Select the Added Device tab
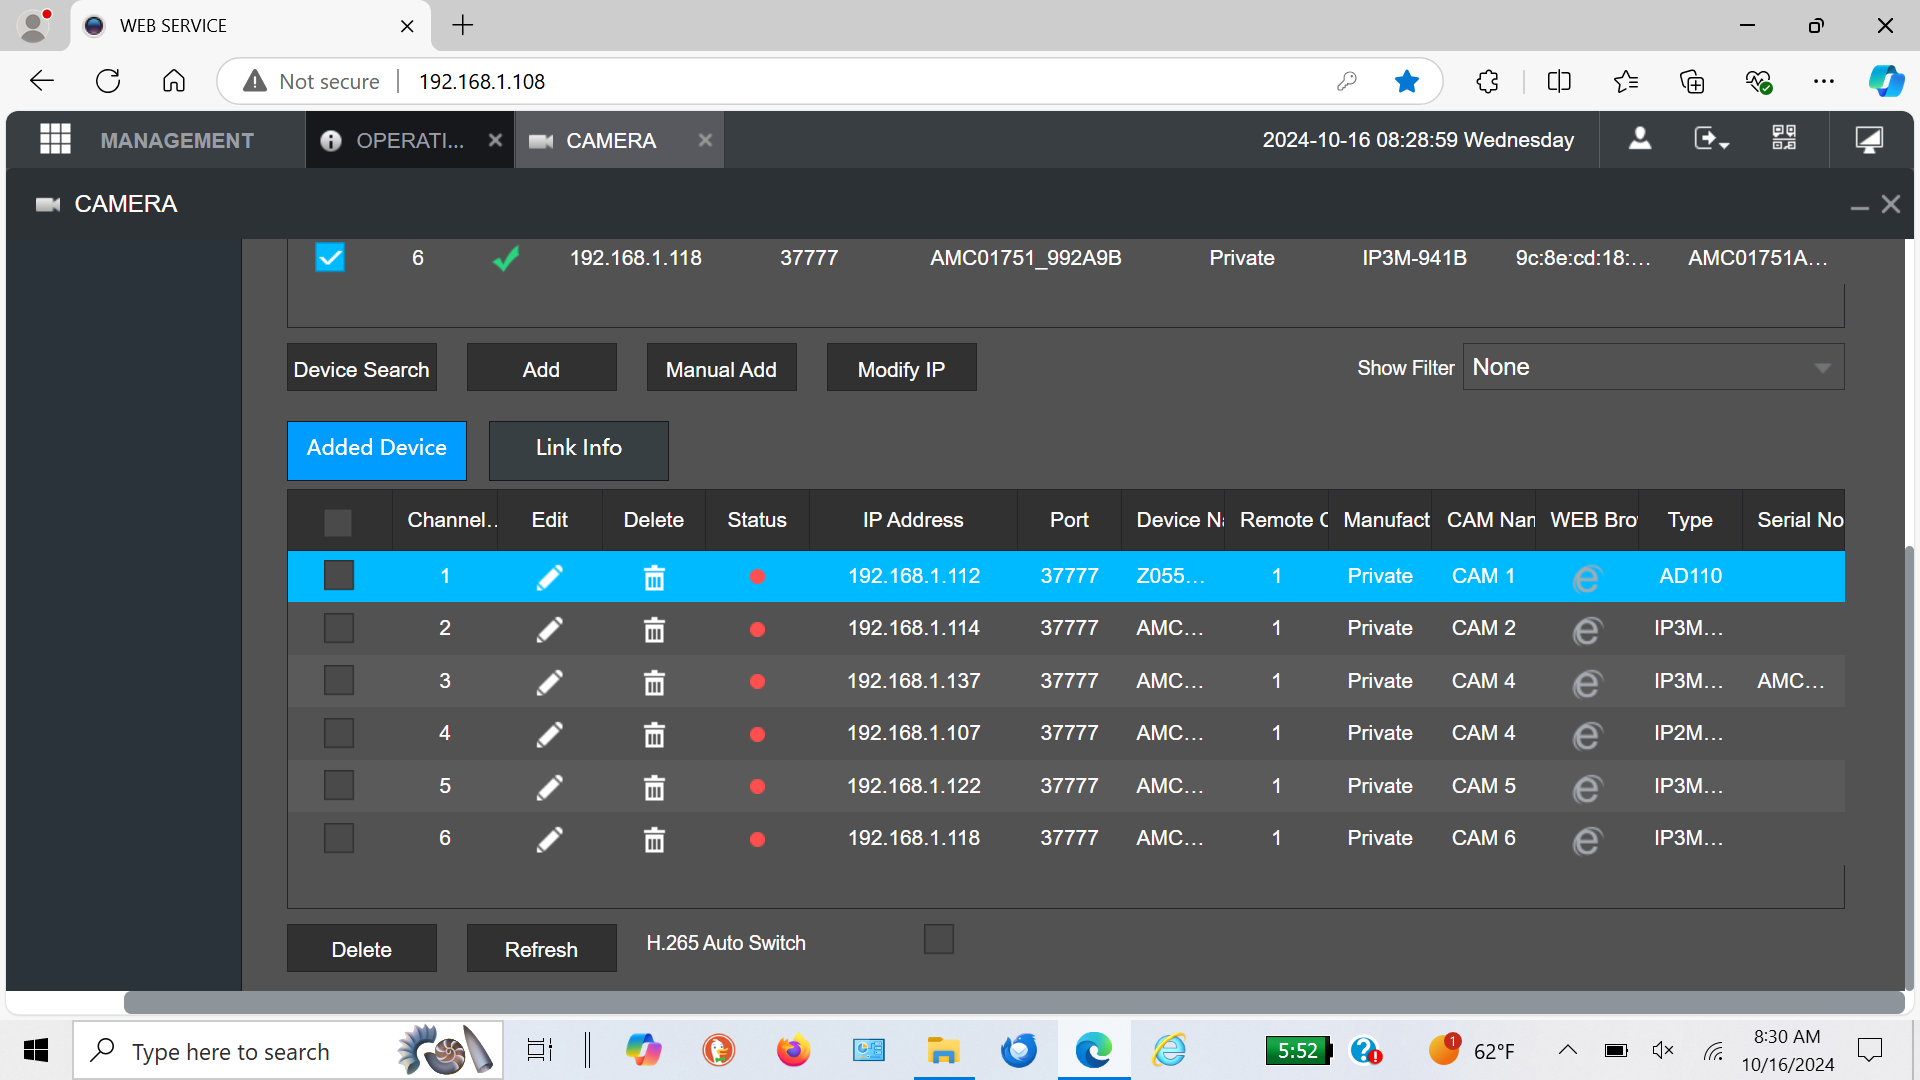Image resolution: width=1920 pixels, height=1080 pixels. click(376, 449)
